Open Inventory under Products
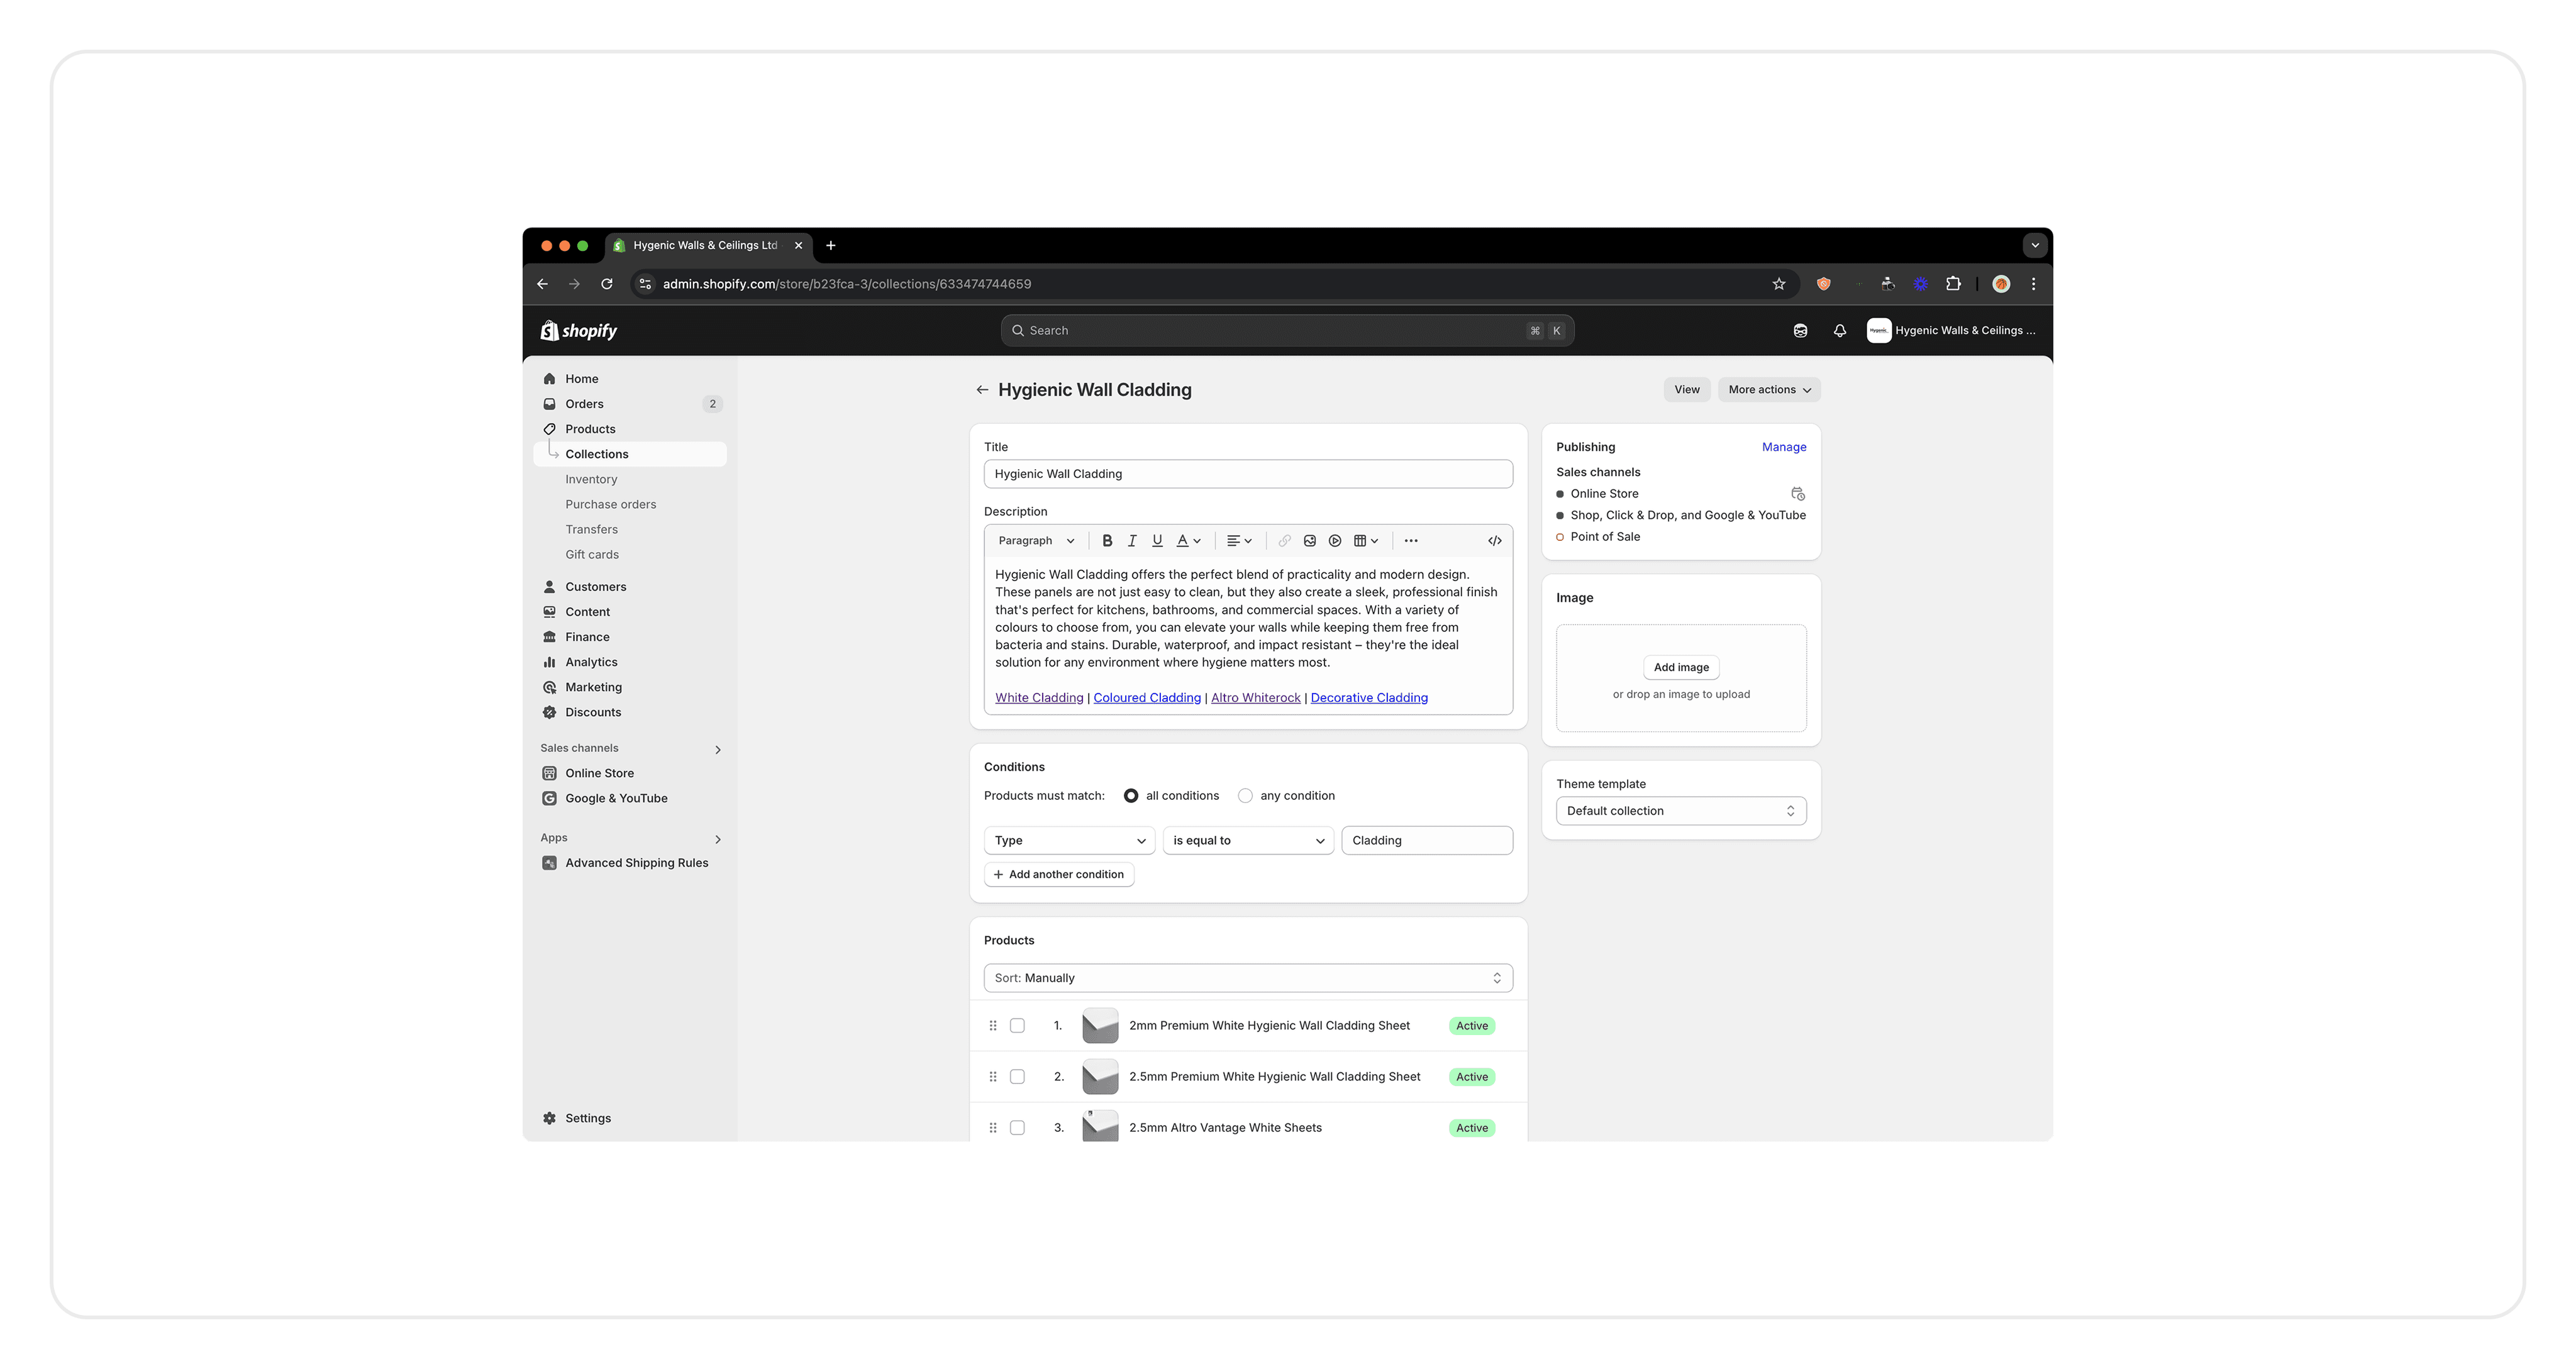Image resolution: width=2576 pixels, height=1369 pixels. [630, 479]
